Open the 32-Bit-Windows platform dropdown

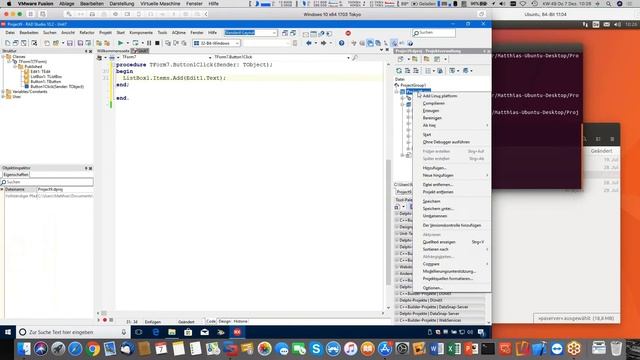pos(217,43)
